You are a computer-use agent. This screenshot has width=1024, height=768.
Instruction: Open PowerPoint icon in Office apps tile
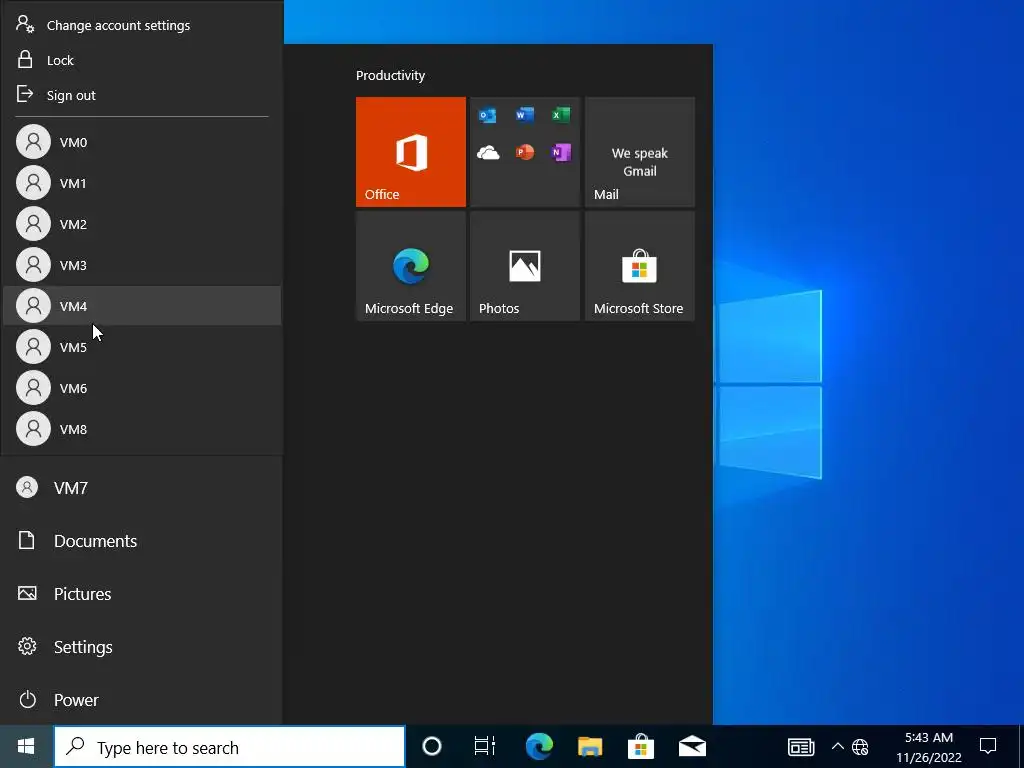pos(524,153)
